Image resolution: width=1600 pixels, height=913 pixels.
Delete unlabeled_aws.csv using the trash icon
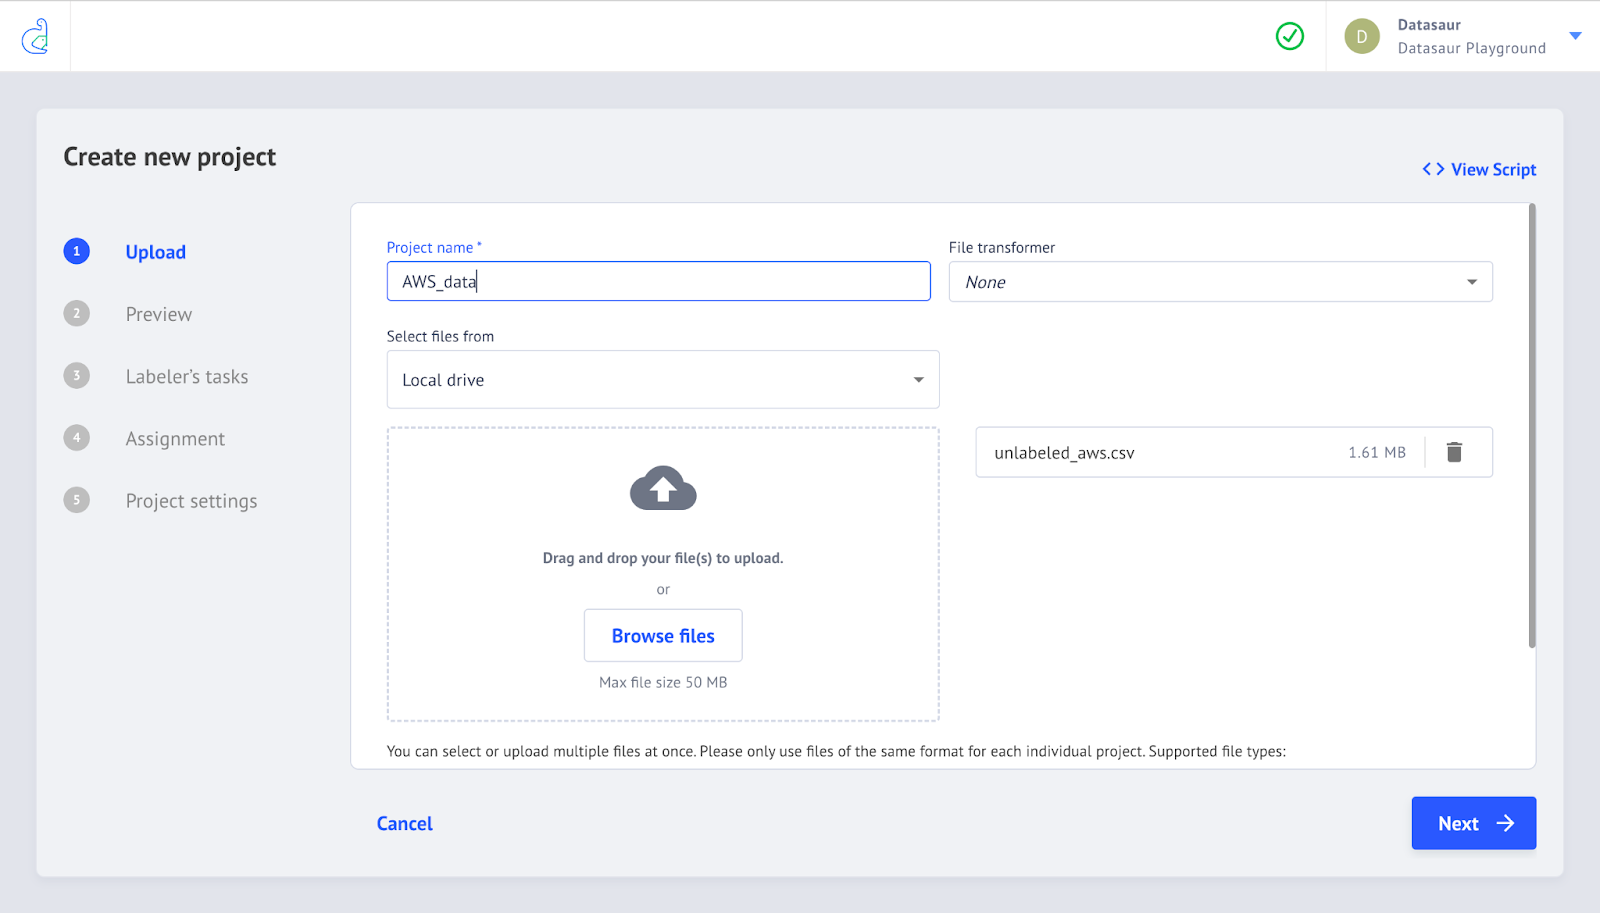pos(1454,452)
